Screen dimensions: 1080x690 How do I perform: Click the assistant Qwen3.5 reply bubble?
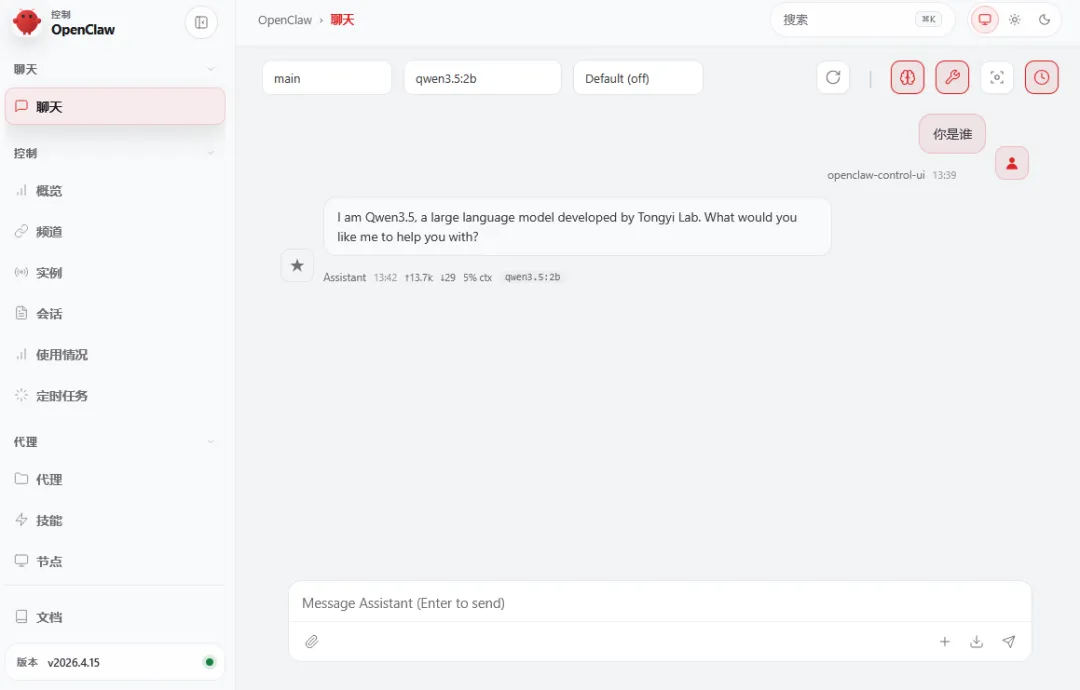(577, 227)
